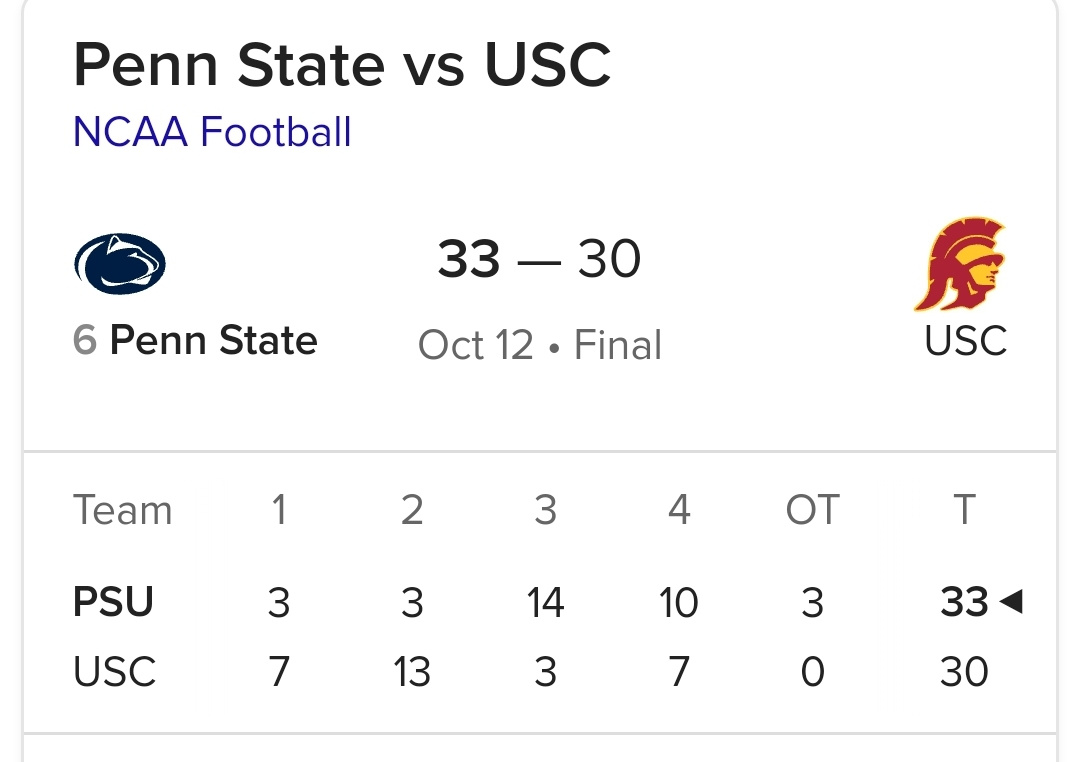This screenshot has width=1080, height=762.
Task: Click the 33 — 30 final score
Action: [x=539, y=260]
